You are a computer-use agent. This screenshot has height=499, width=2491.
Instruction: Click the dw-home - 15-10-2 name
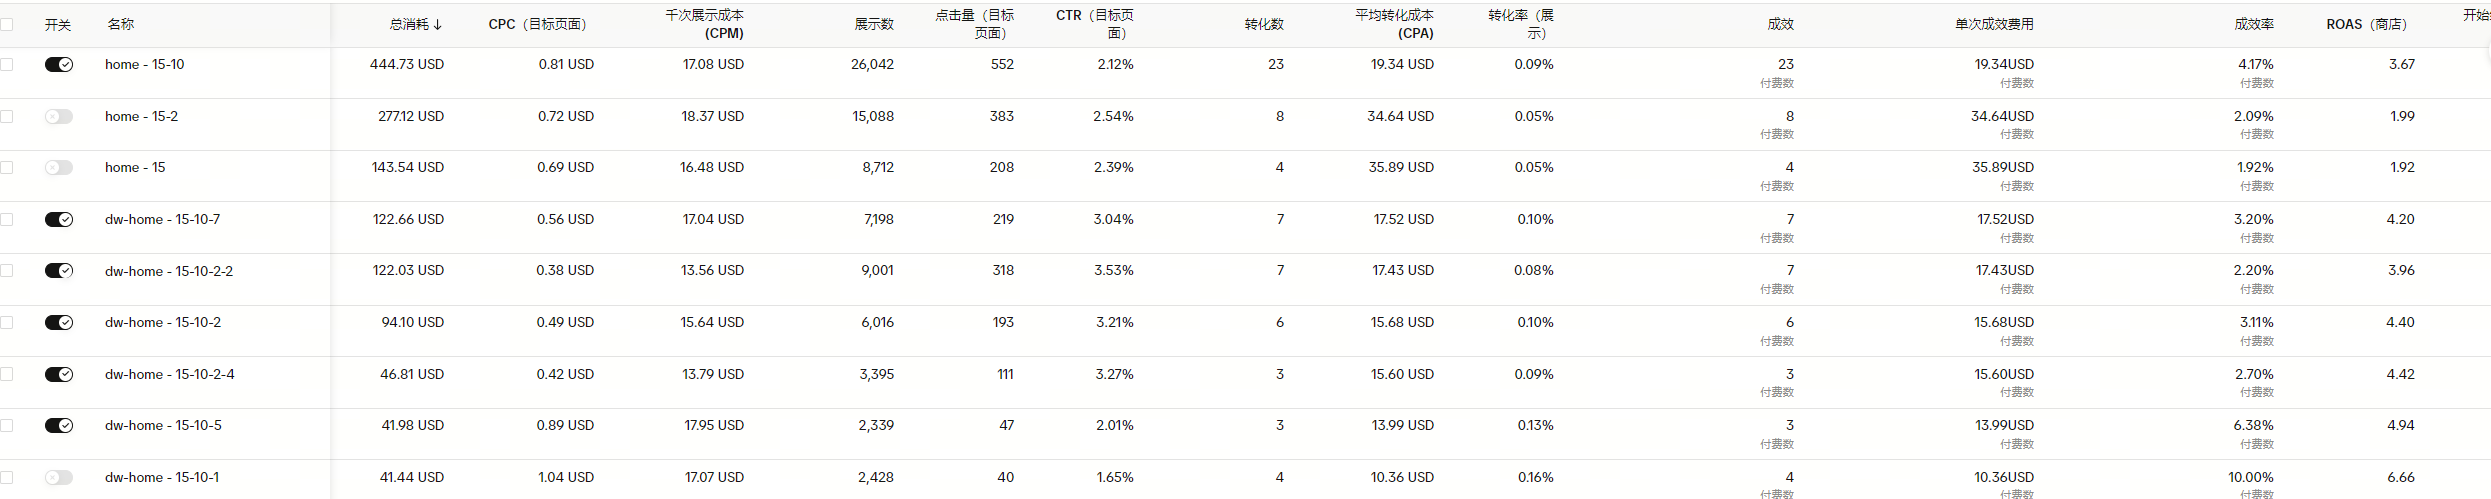(x=163, y=323)
